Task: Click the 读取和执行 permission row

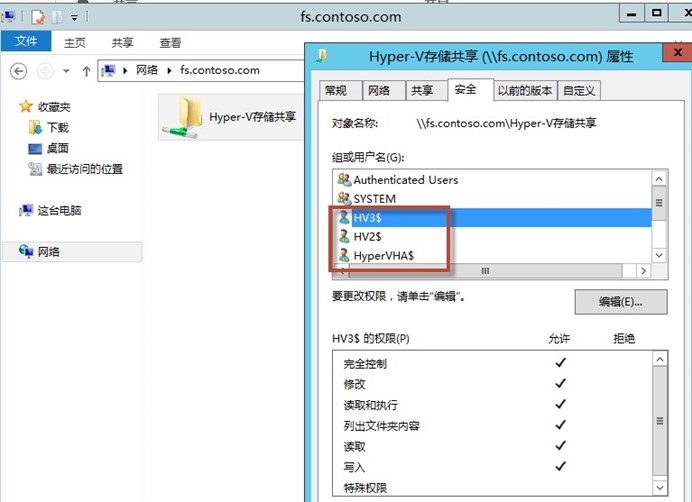Action: (x=493, y=405)
